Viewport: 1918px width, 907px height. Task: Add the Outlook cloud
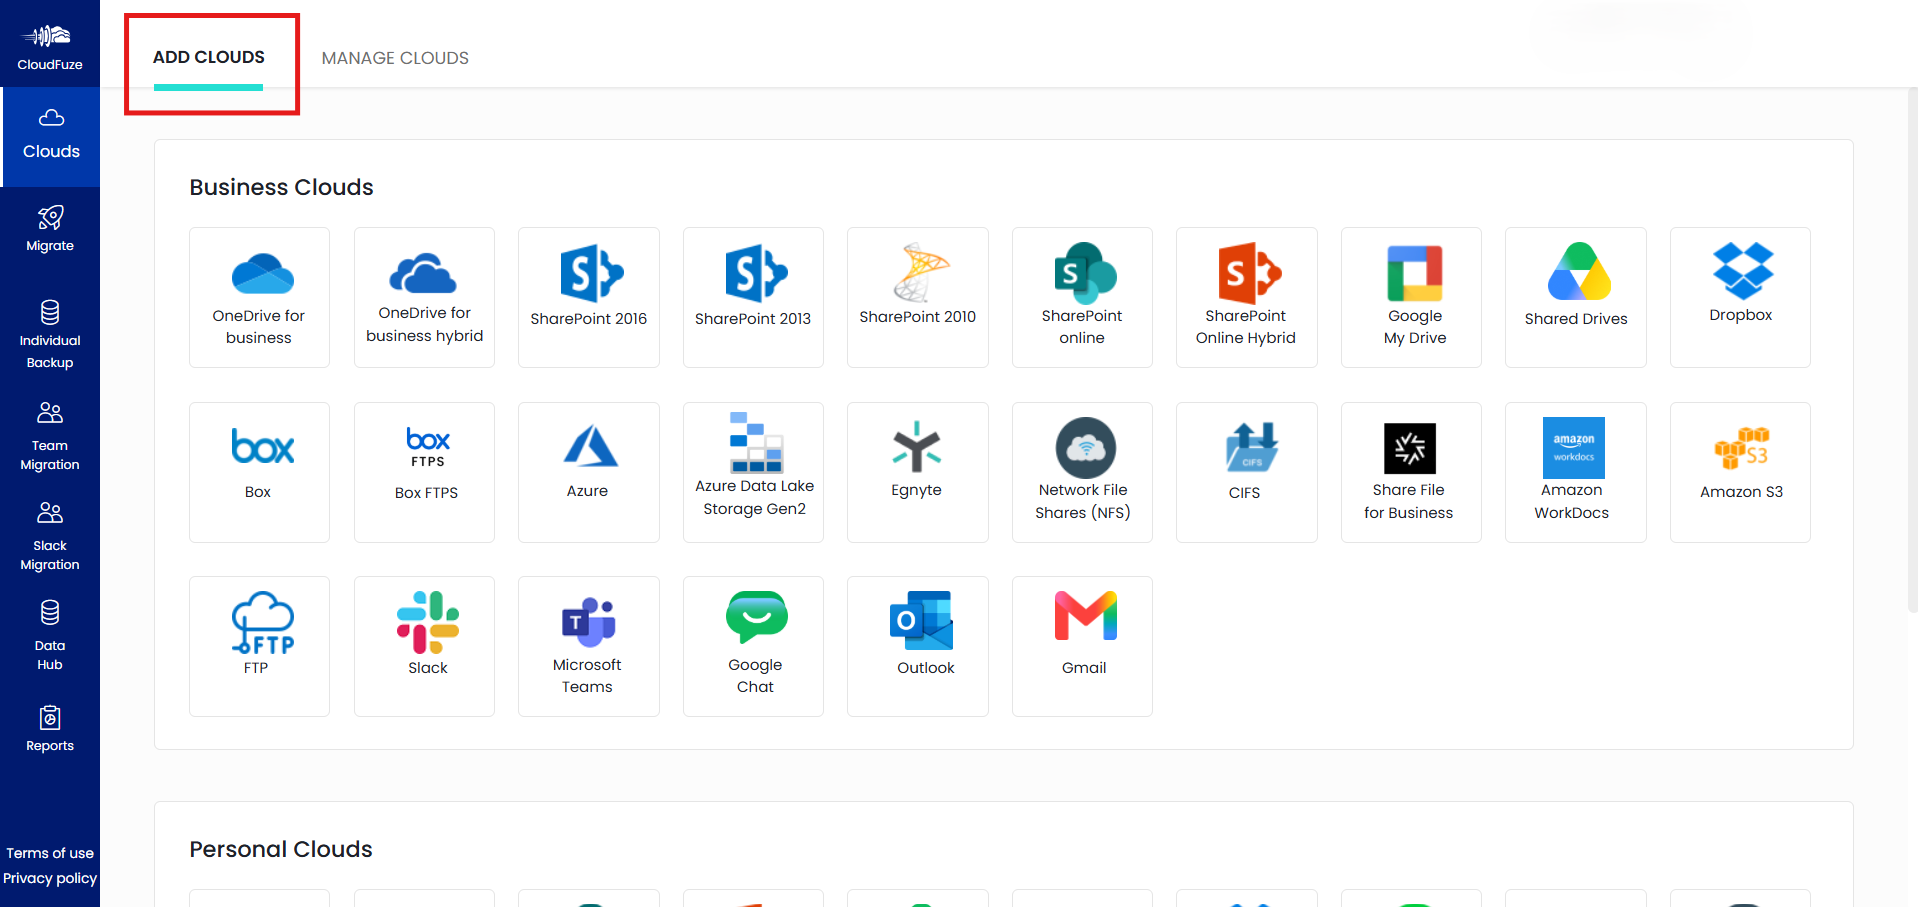pyautogui.click(x=918, y=646)
